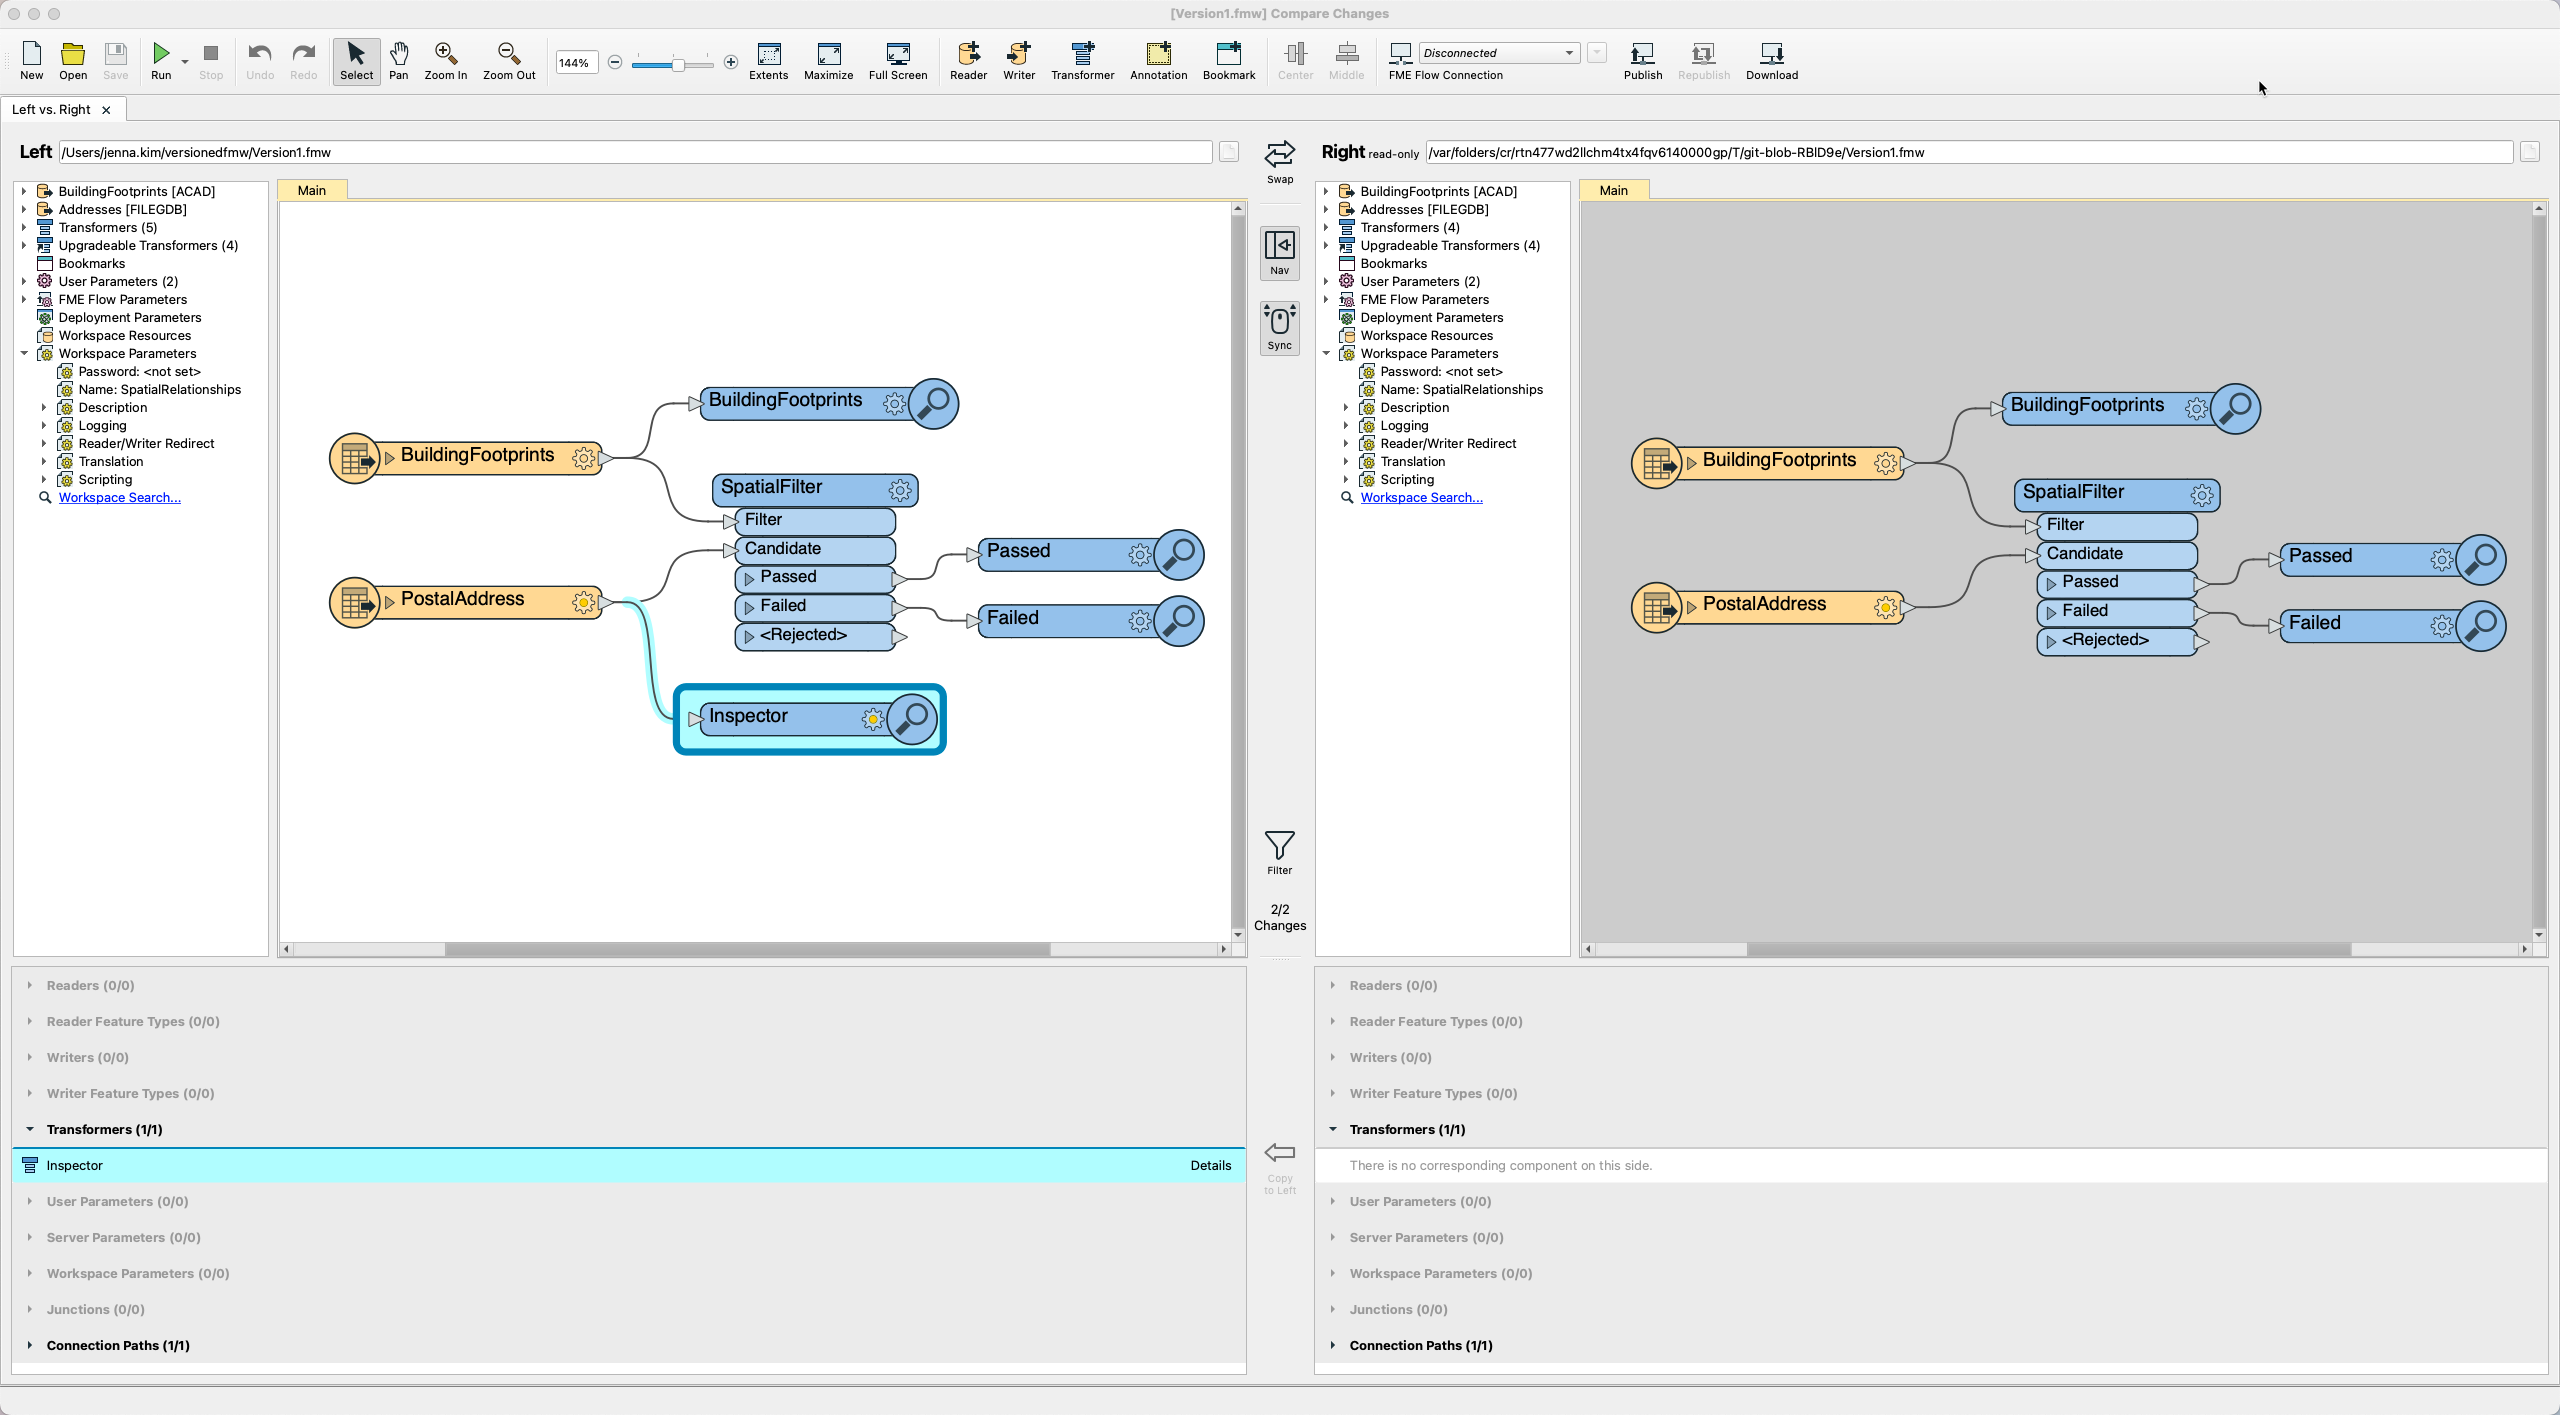Image resolution: width=2560 pixels, height=1415 pixels.
Task: Select Workspace Resources in the left tree
Action: click(x=124, y=335)
